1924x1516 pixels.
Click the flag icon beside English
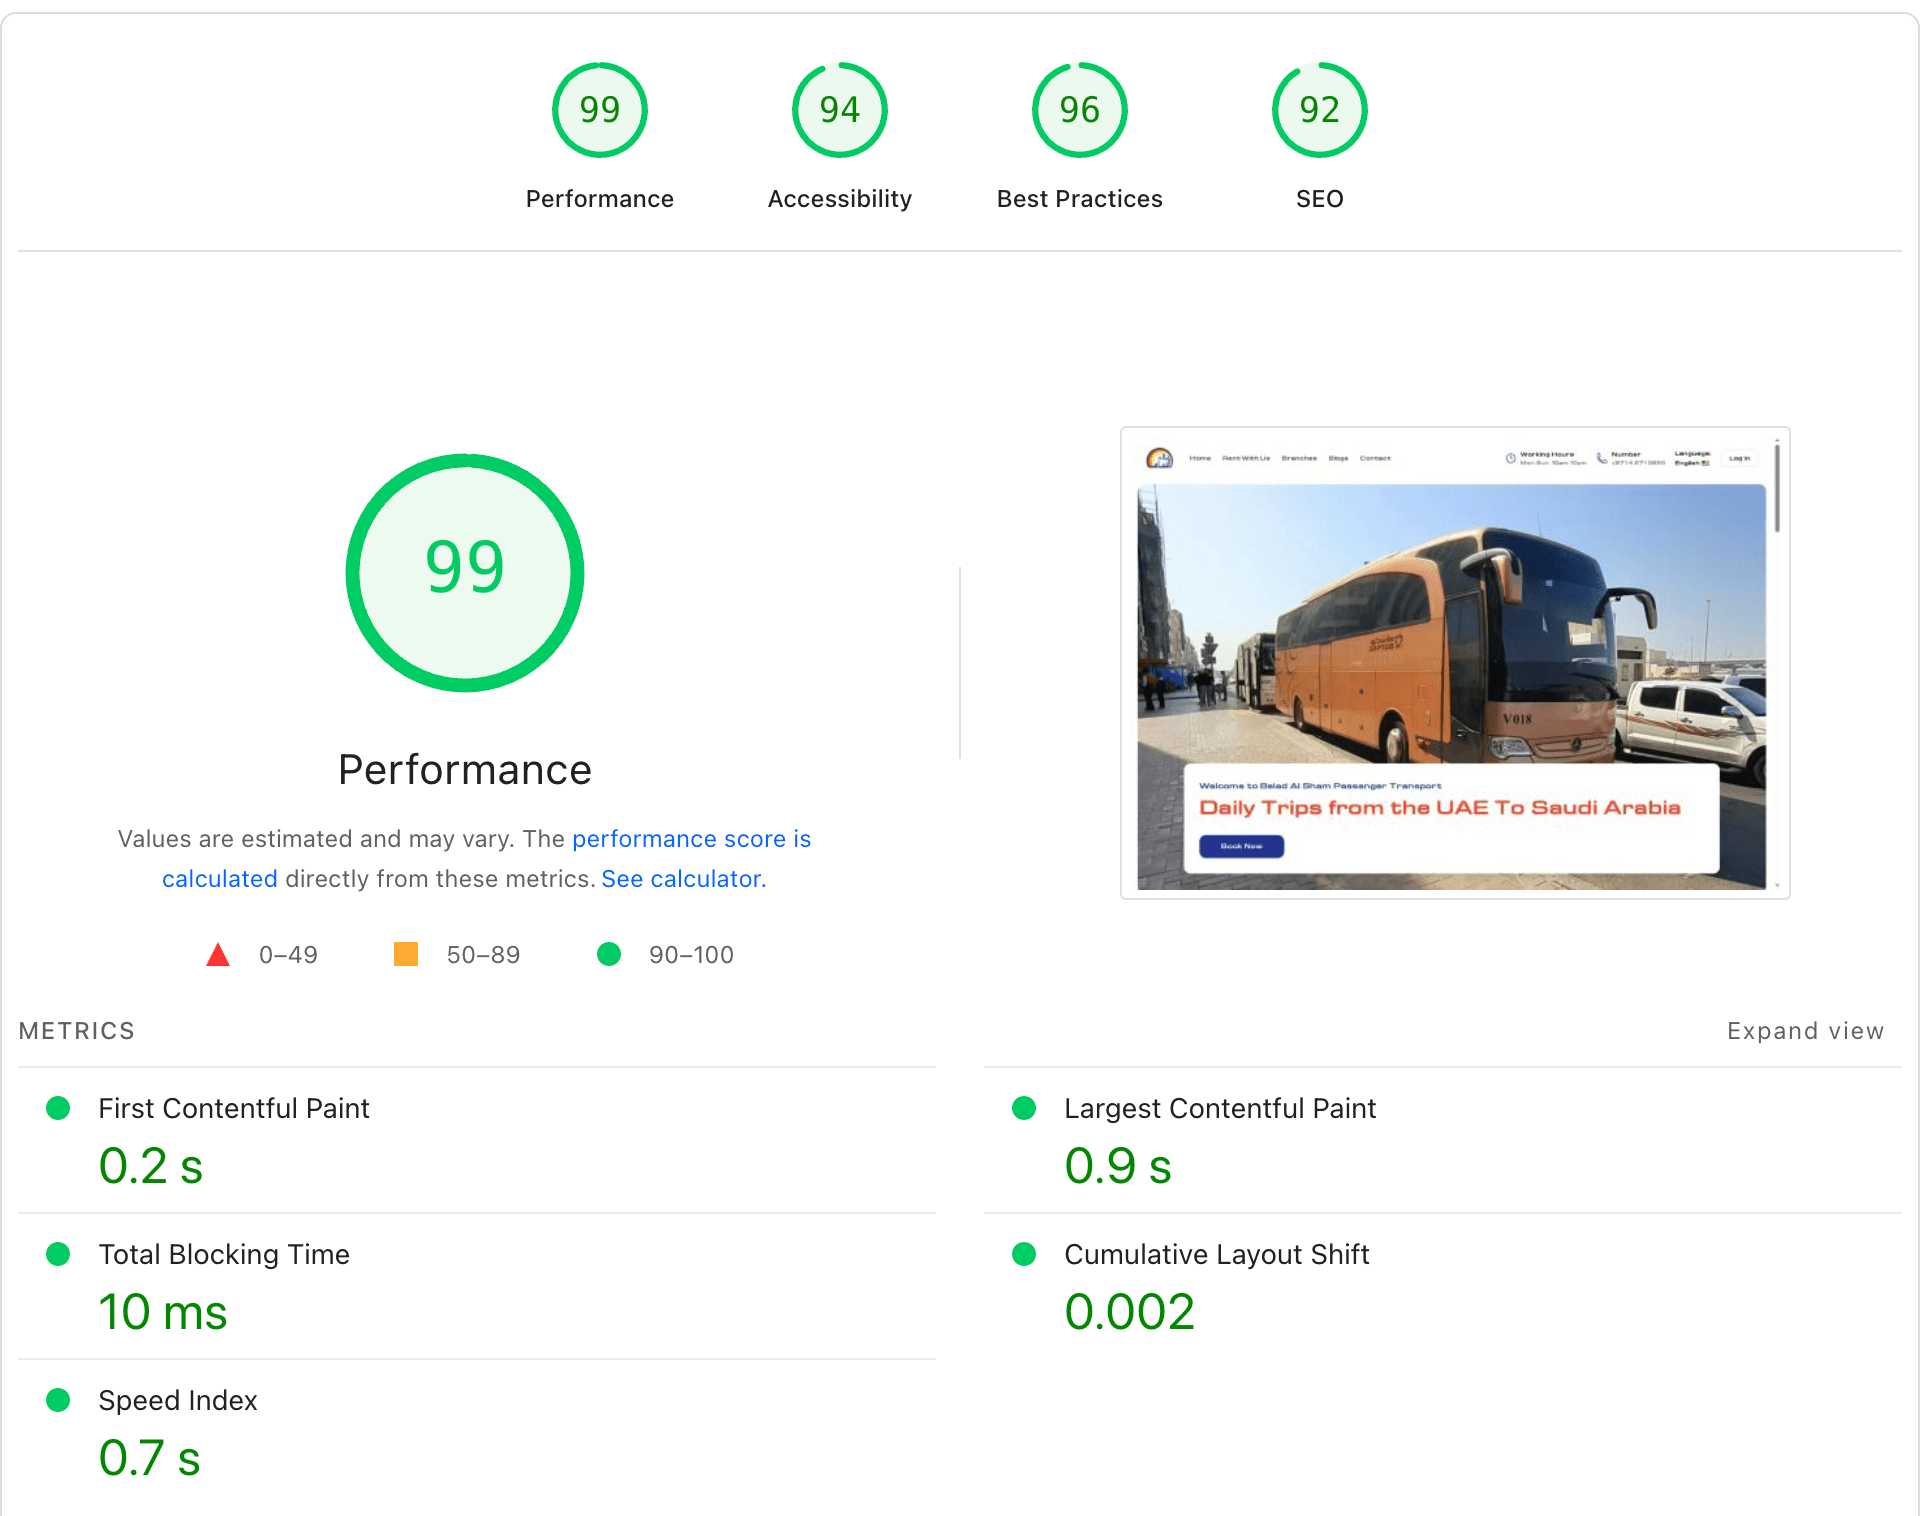pos(1707,462)
